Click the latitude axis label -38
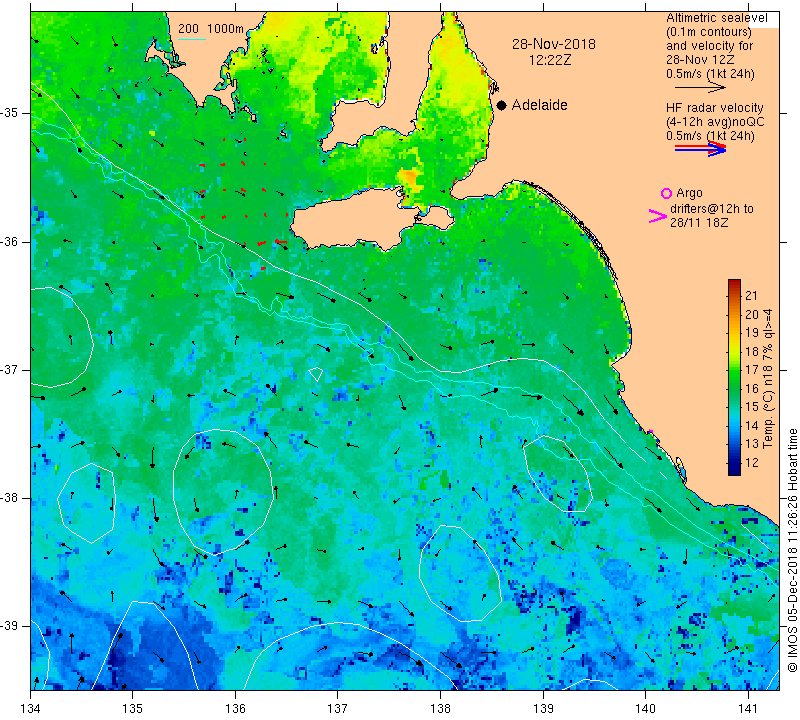800x720 pixels. [x=10, y=498]
